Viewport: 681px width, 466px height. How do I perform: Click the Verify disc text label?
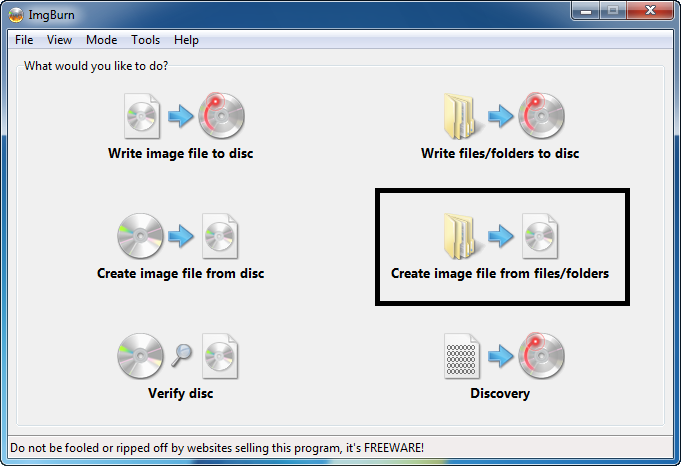click(181, 393)
